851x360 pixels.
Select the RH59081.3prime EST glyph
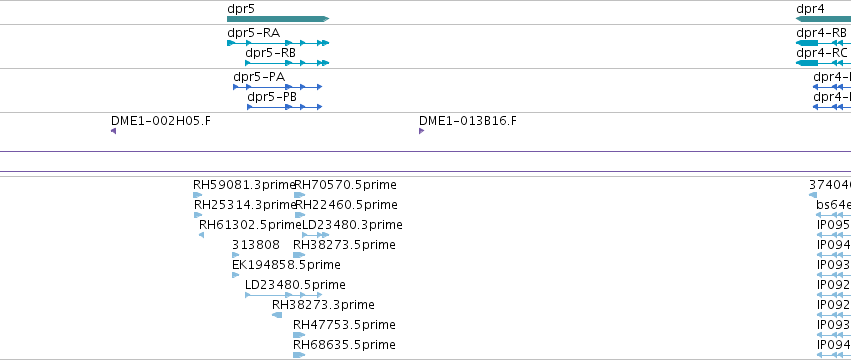coord(198,195)
